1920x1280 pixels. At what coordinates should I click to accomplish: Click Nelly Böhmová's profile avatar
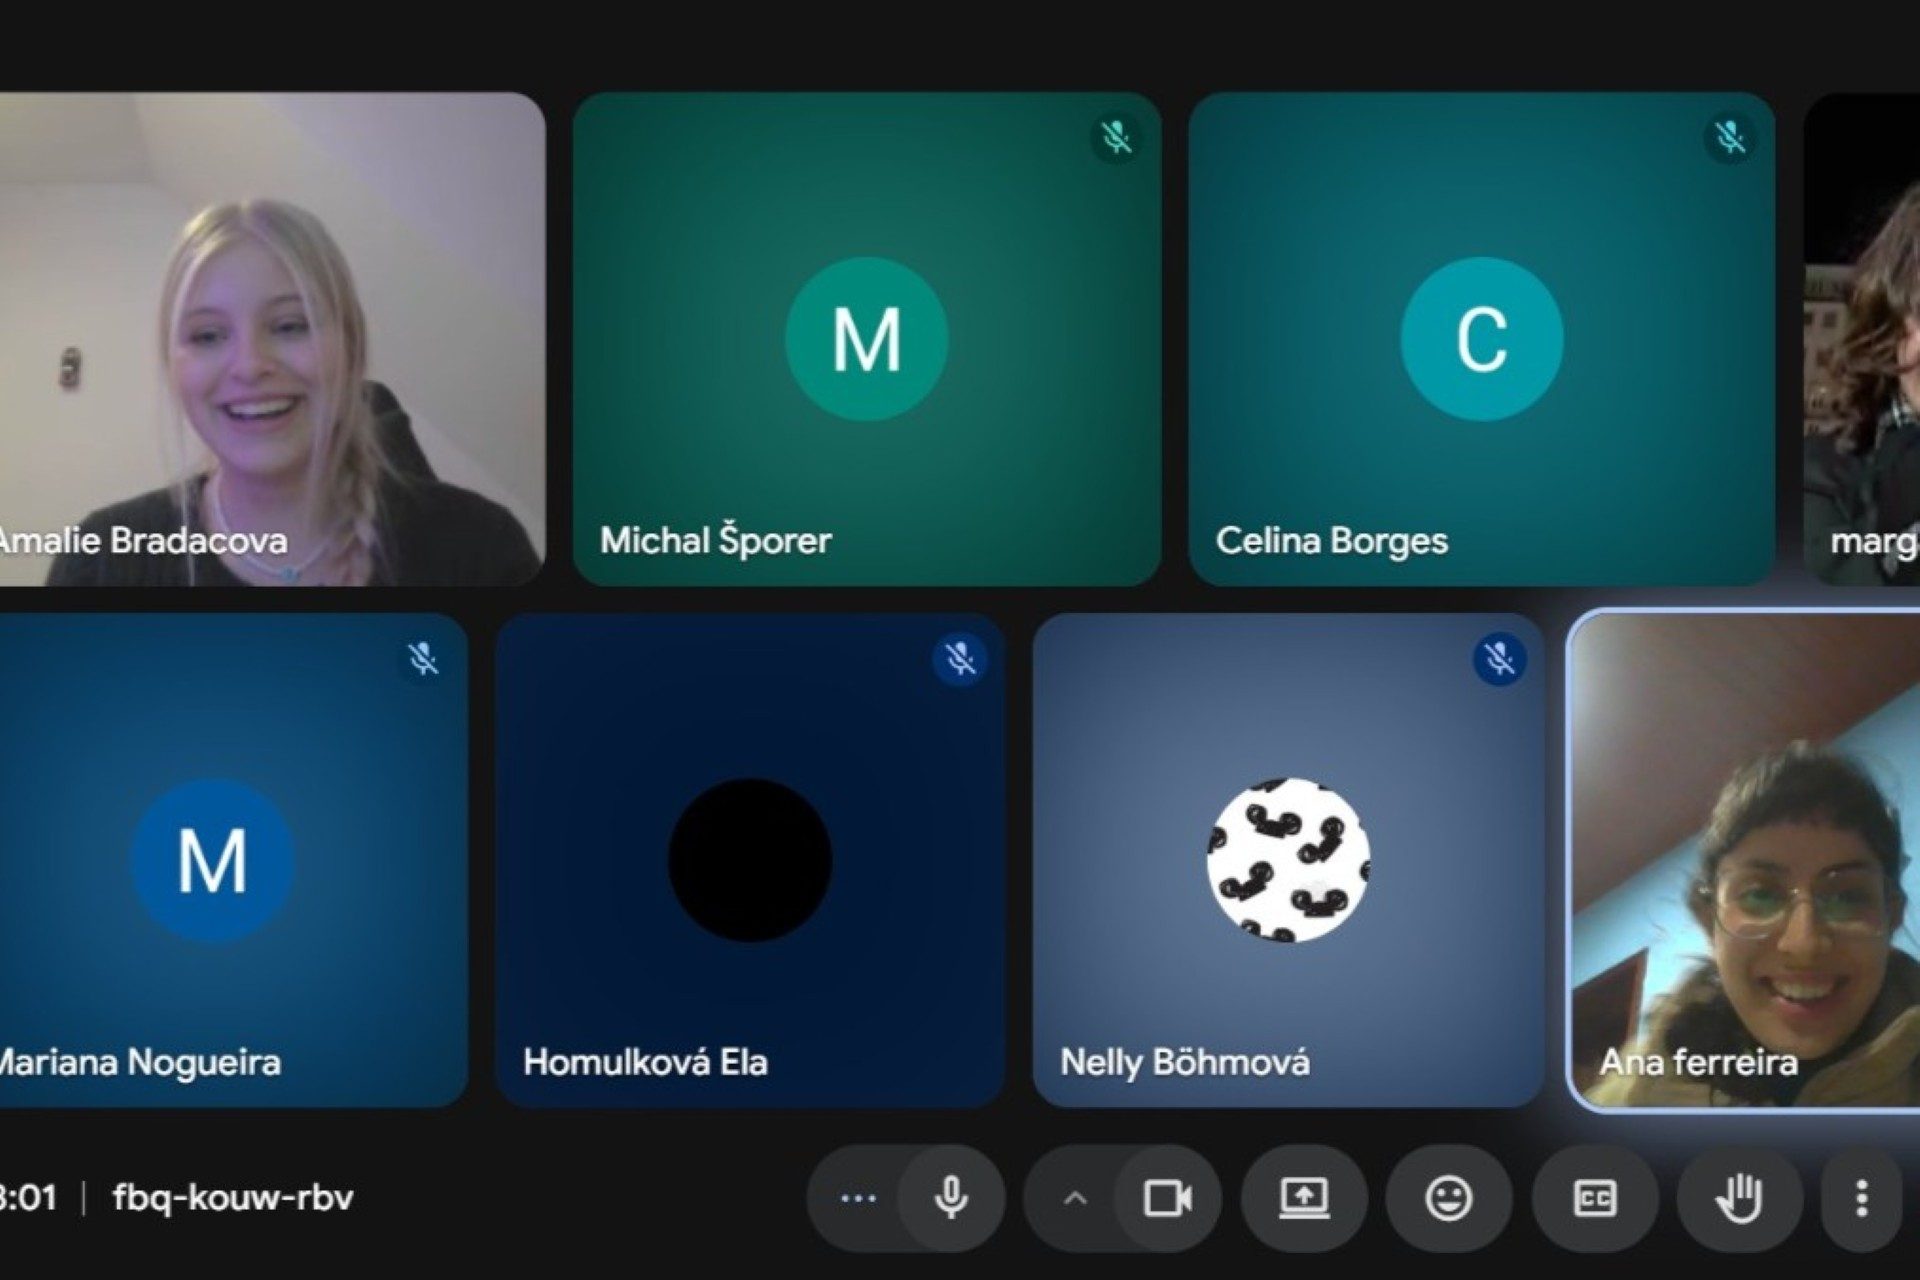(x=1288, y=860)
